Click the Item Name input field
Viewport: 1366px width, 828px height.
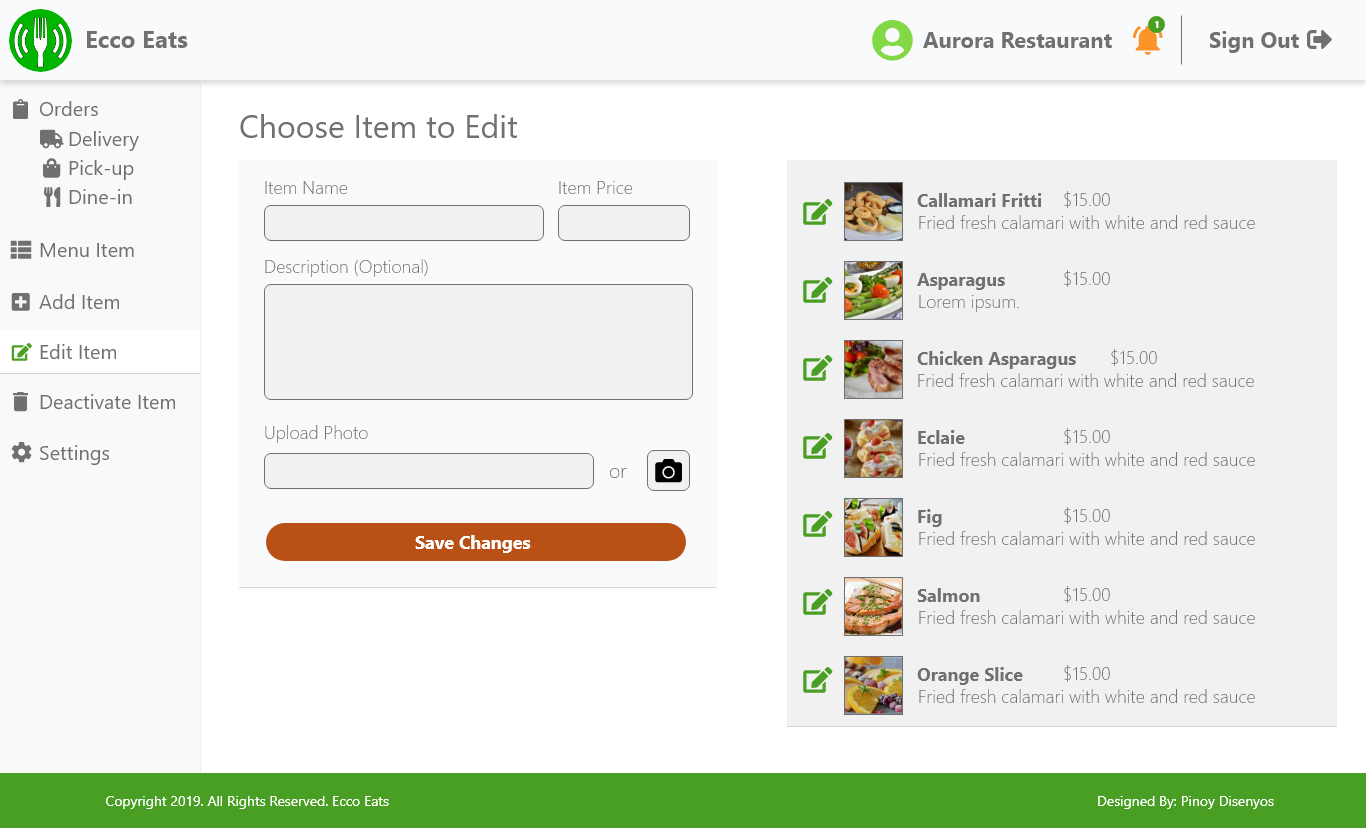[x=404, y=223]
